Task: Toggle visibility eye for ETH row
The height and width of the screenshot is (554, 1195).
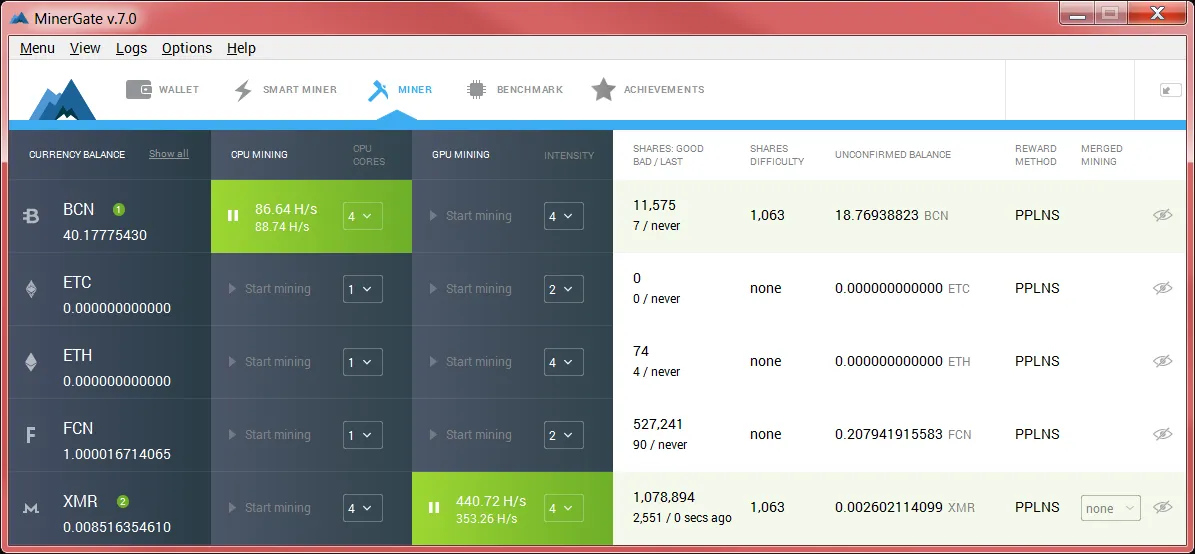Action: (x=1162, y=361)
